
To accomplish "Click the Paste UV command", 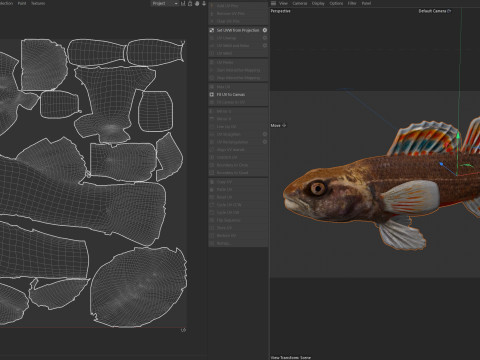I will (x=238, y=189).
